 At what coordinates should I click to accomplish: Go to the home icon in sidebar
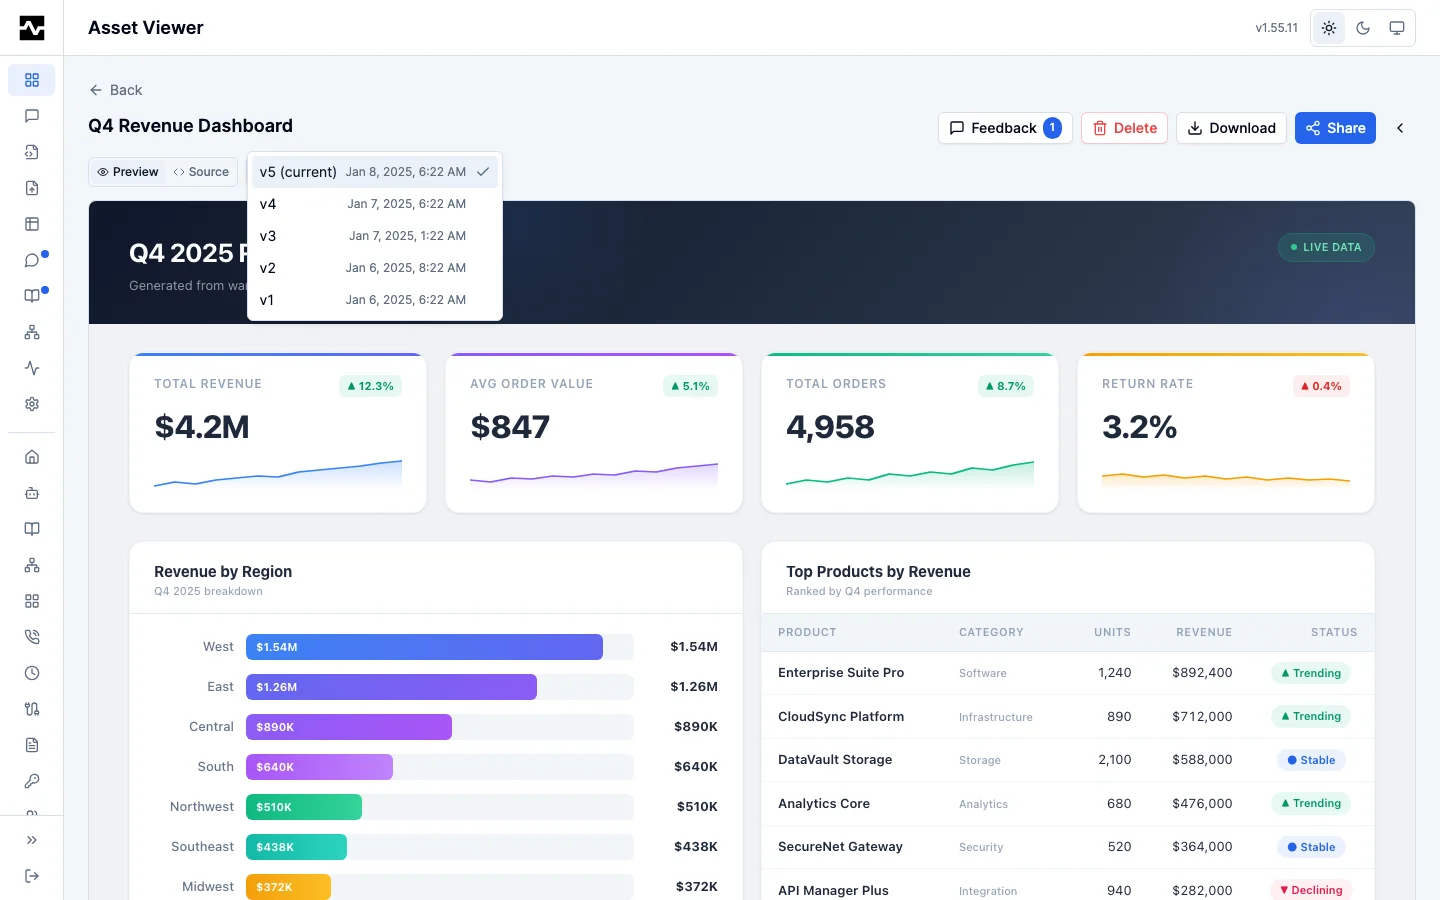click(32, 457)
